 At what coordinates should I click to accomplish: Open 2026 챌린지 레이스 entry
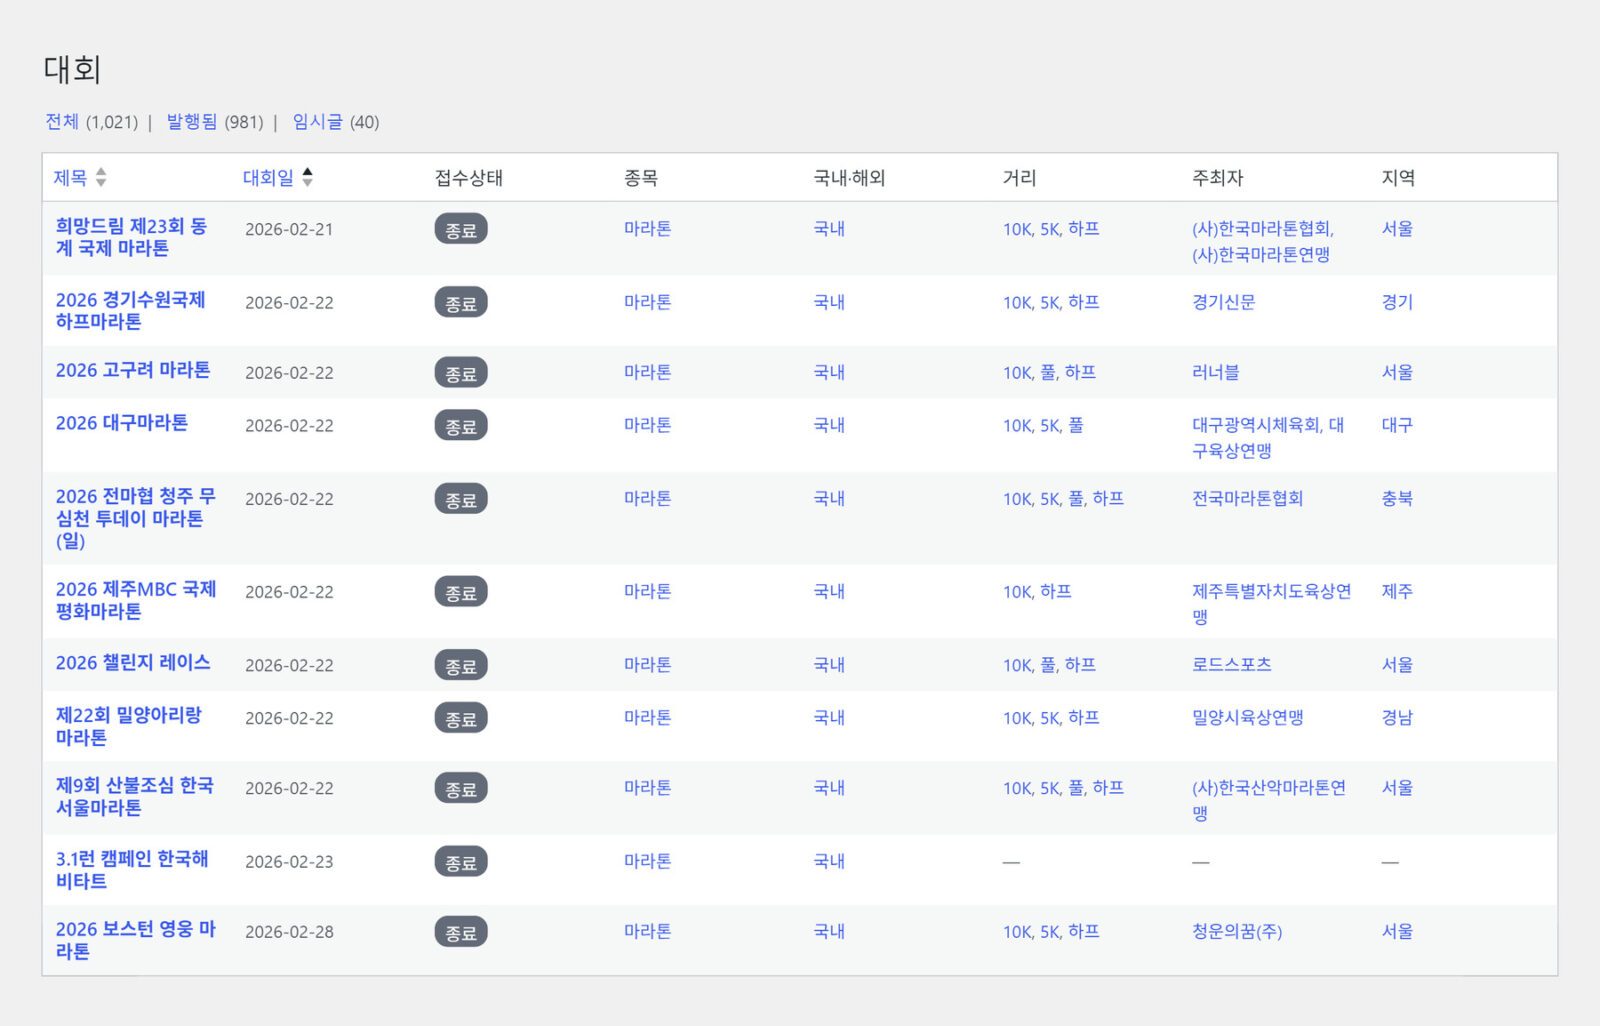tap(133, 664)
